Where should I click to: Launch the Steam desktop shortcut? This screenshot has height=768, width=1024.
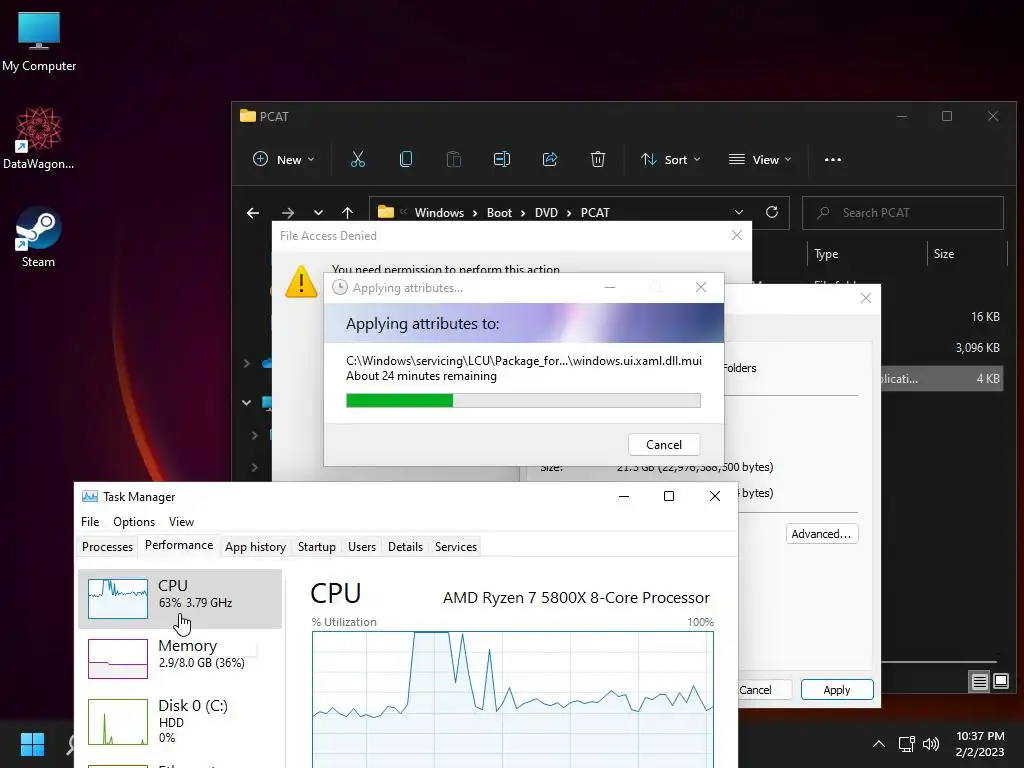click(39, 236)
